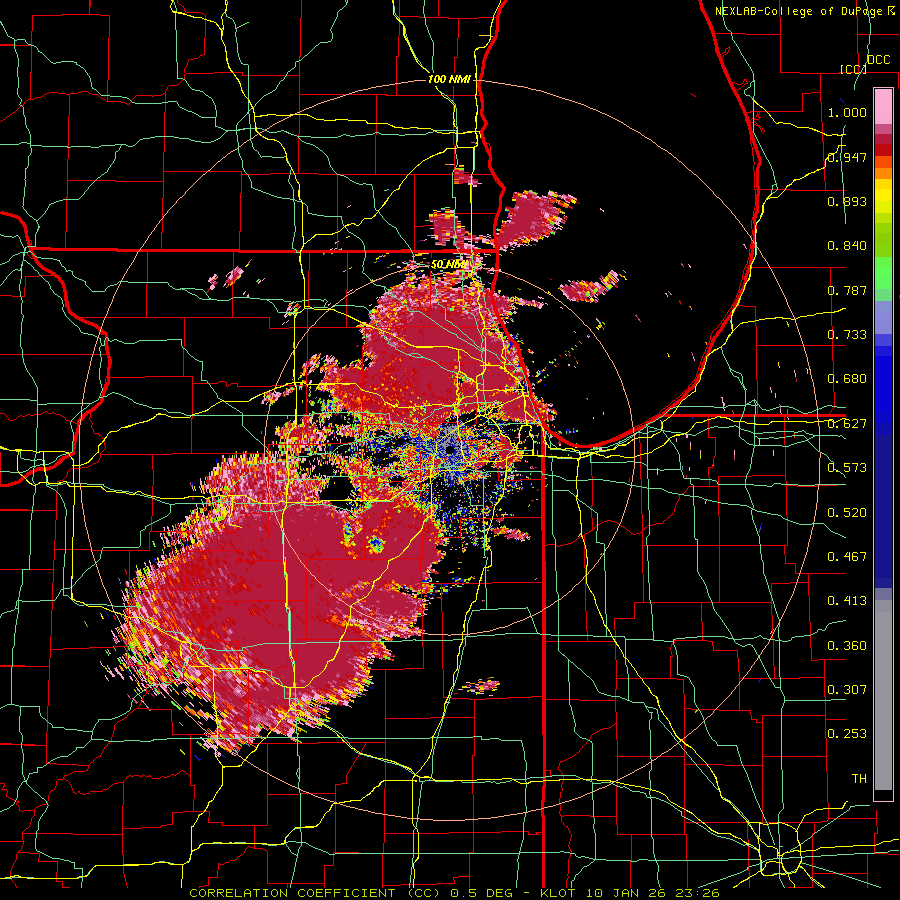Select the 0.573 legend value
900x900 pixels.
[x=847, y=468]
